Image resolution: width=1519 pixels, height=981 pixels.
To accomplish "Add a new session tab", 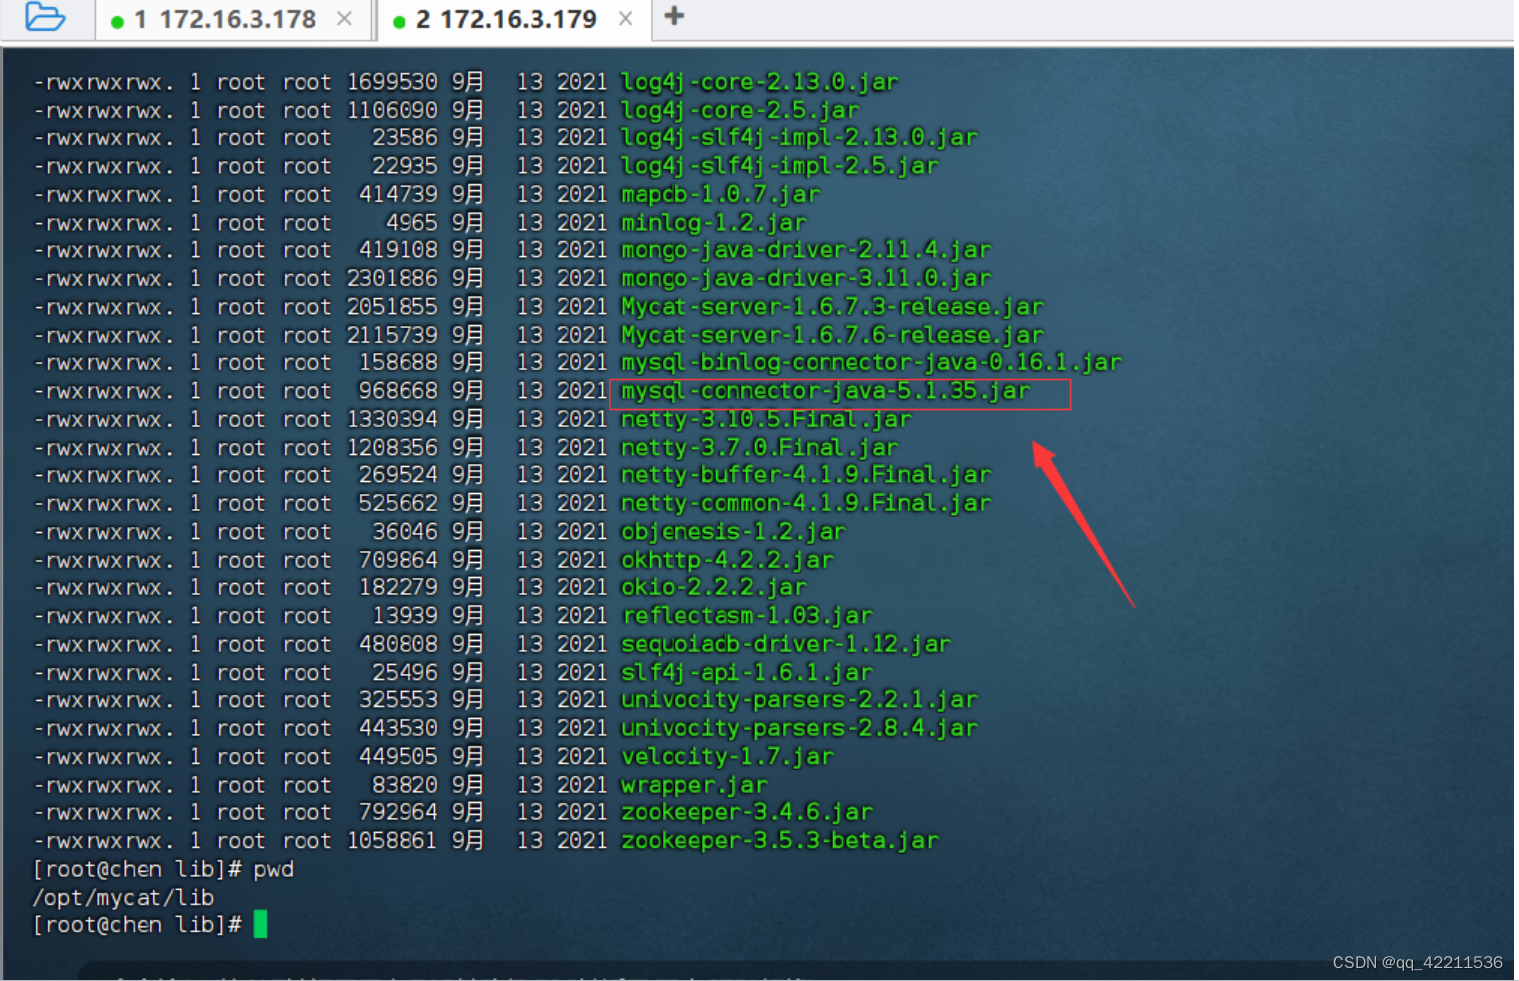I will (674, 16).
